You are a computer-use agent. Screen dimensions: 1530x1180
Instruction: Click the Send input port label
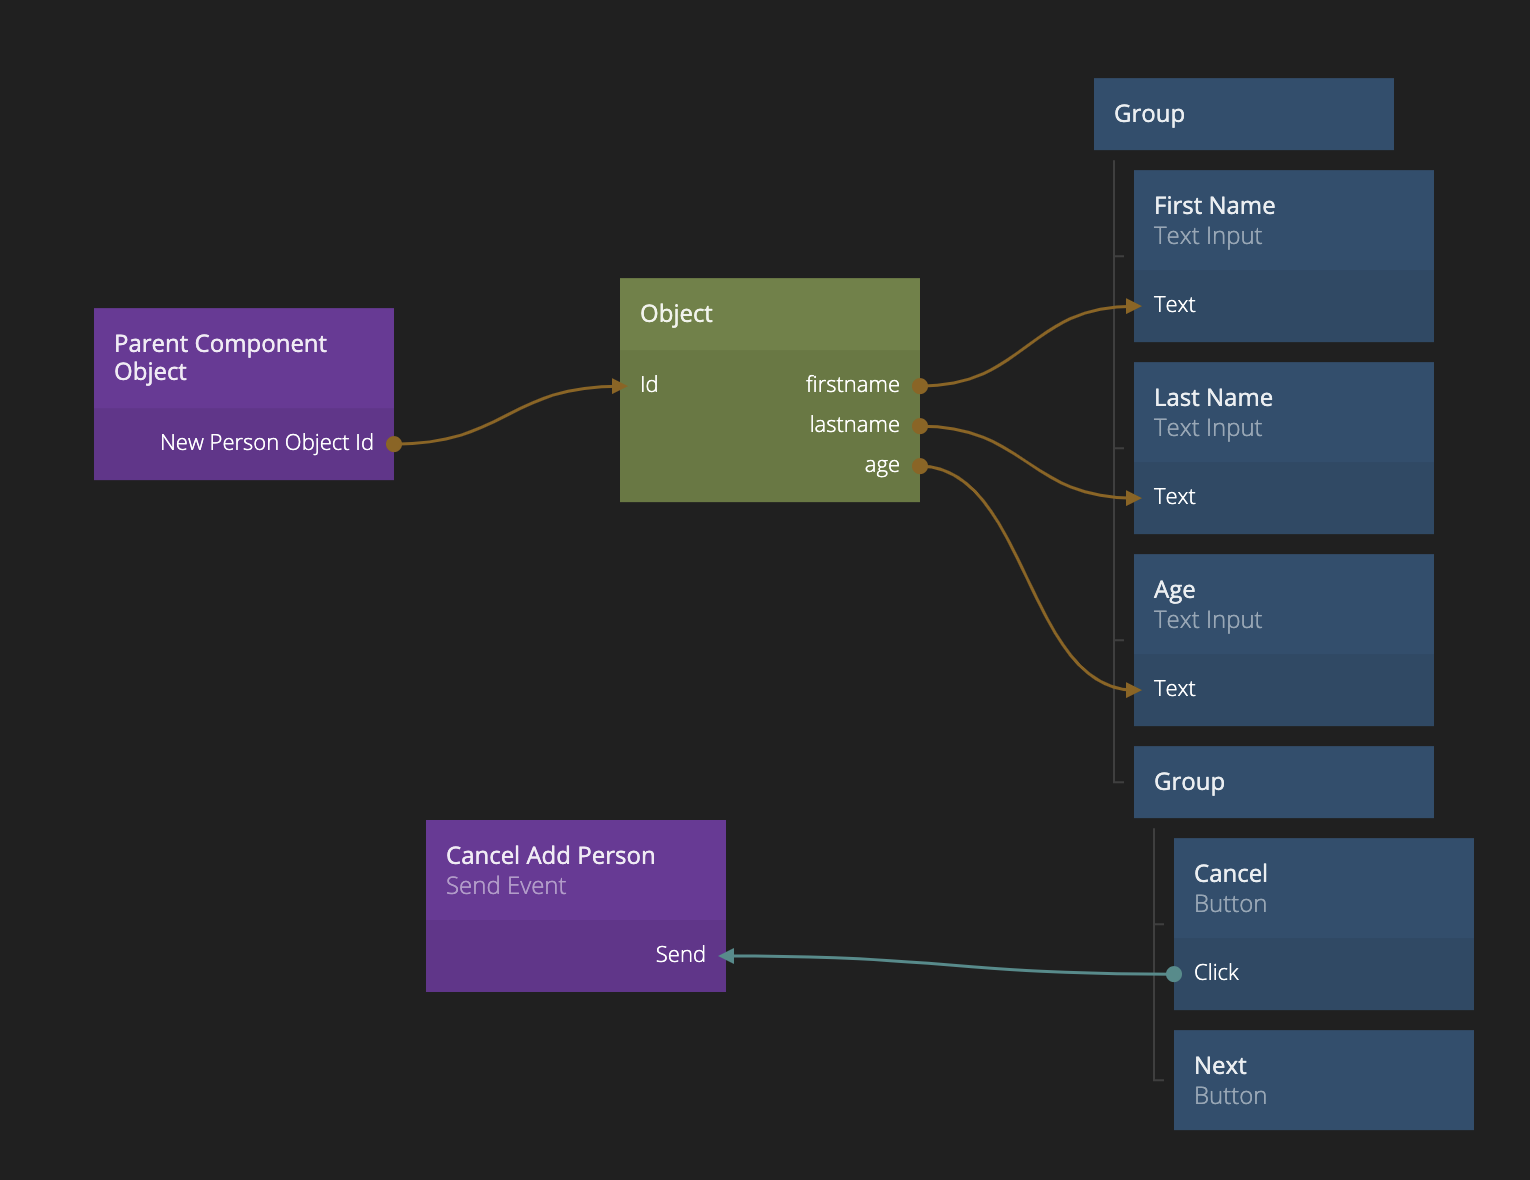coord(680,955)
